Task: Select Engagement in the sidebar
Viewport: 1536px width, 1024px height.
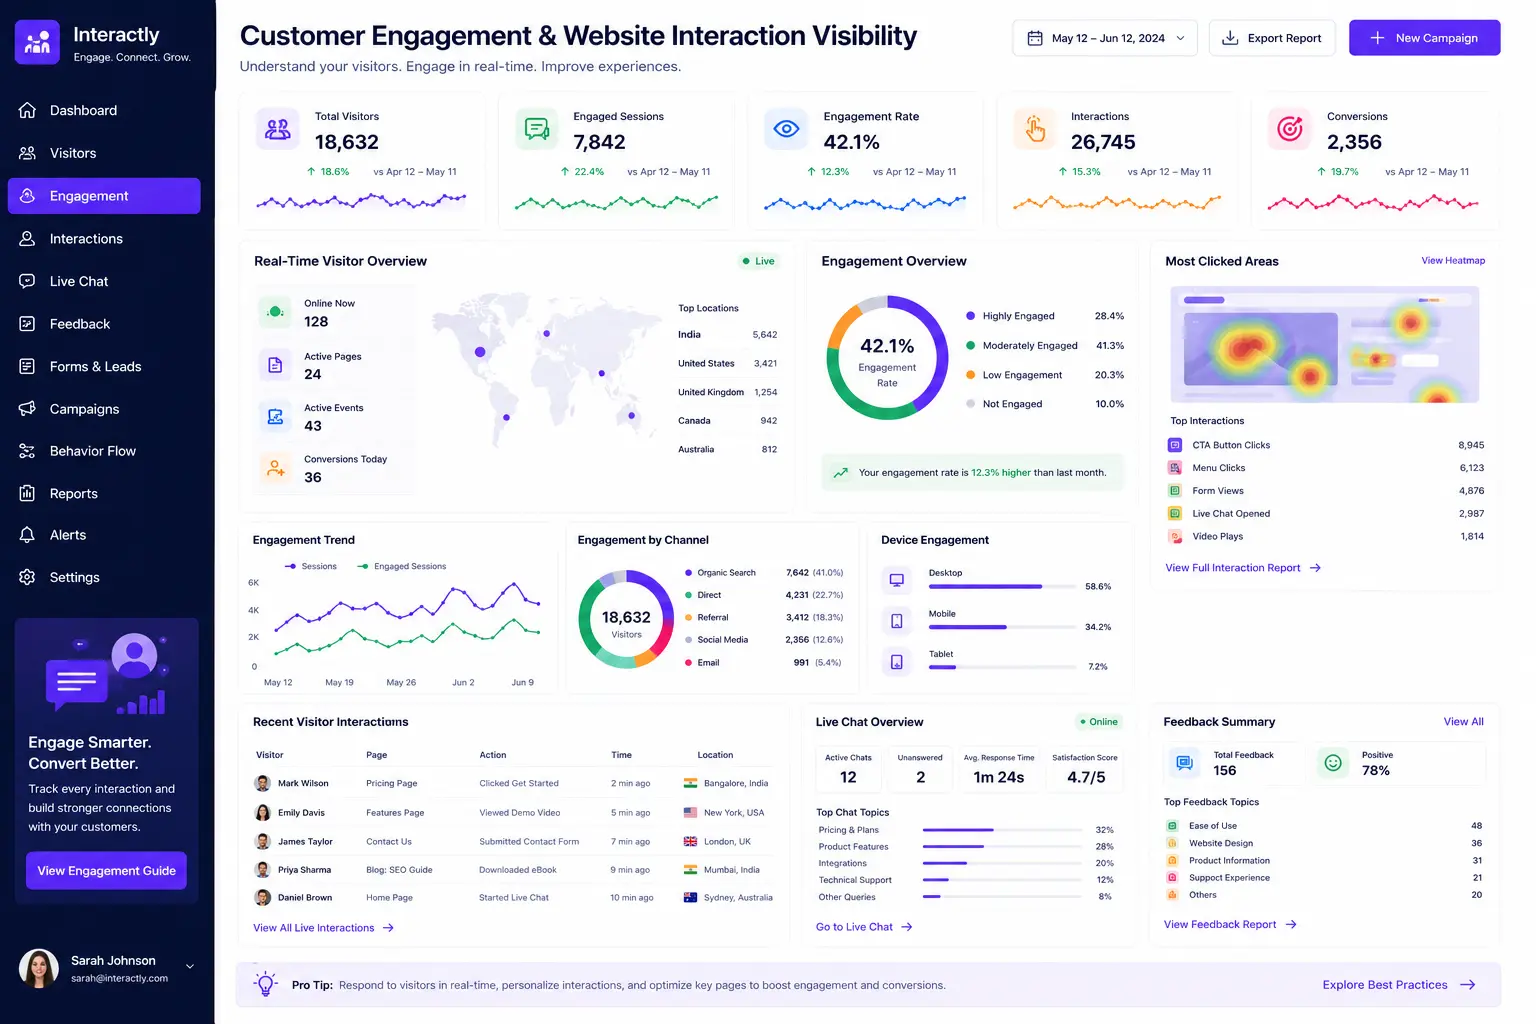Action: pos(104,196)
